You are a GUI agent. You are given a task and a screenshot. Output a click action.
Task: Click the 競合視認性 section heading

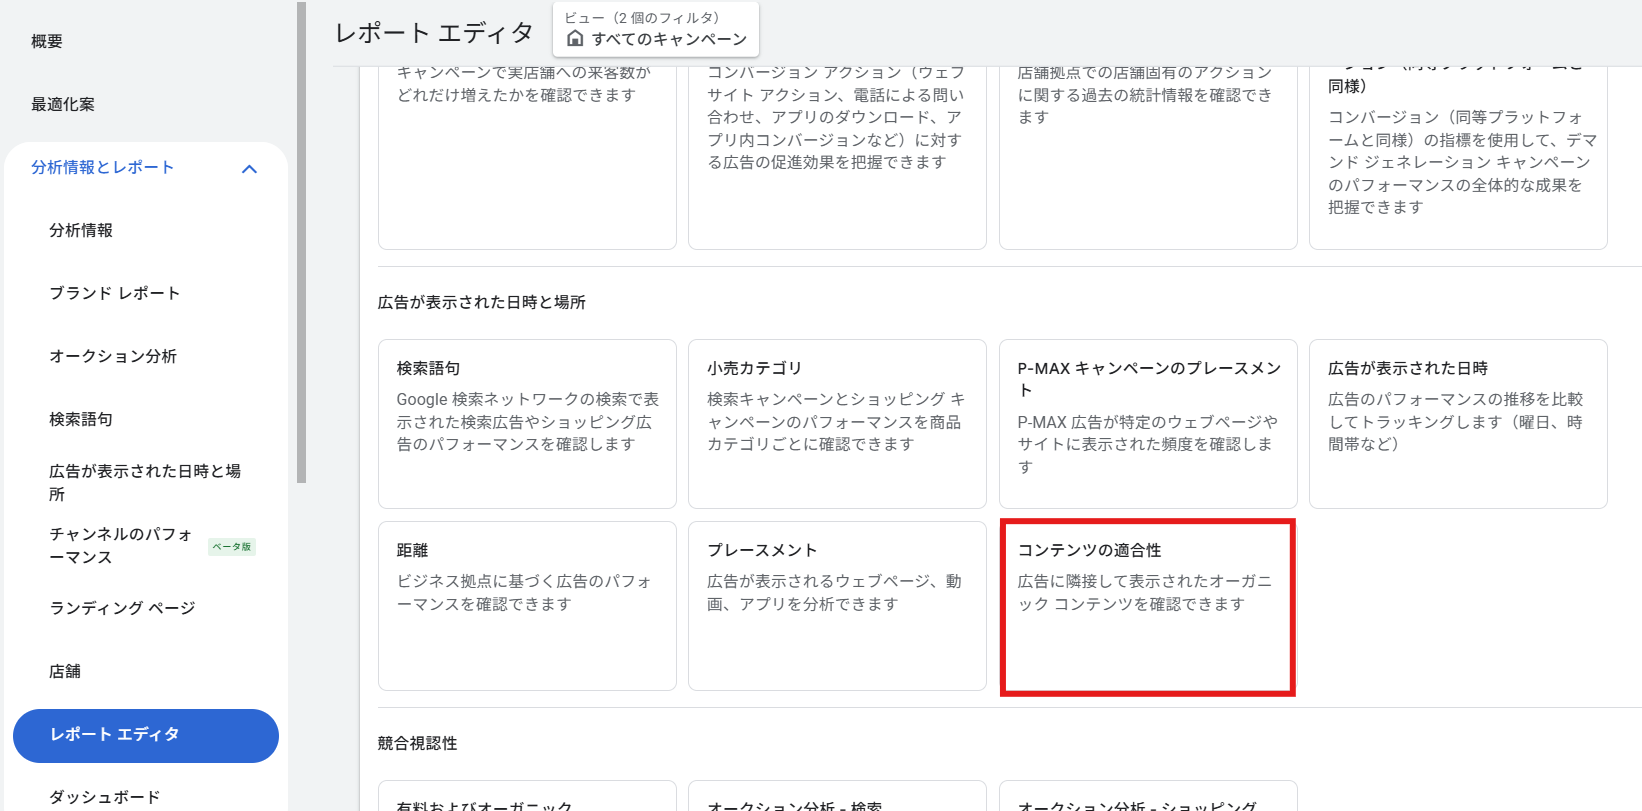point(418,743)
